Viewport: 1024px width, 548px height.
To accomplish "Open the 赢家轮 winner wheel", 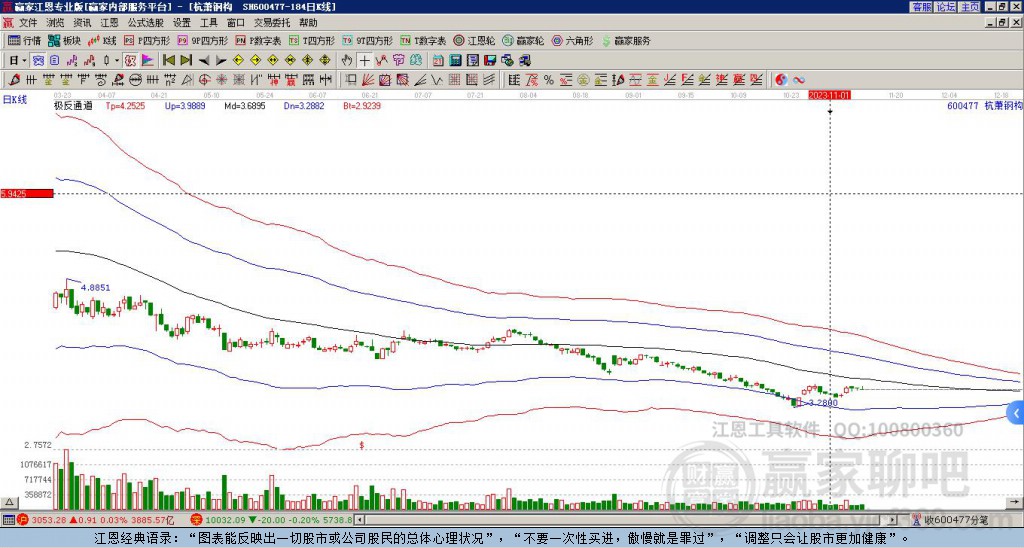I will 523,40.
